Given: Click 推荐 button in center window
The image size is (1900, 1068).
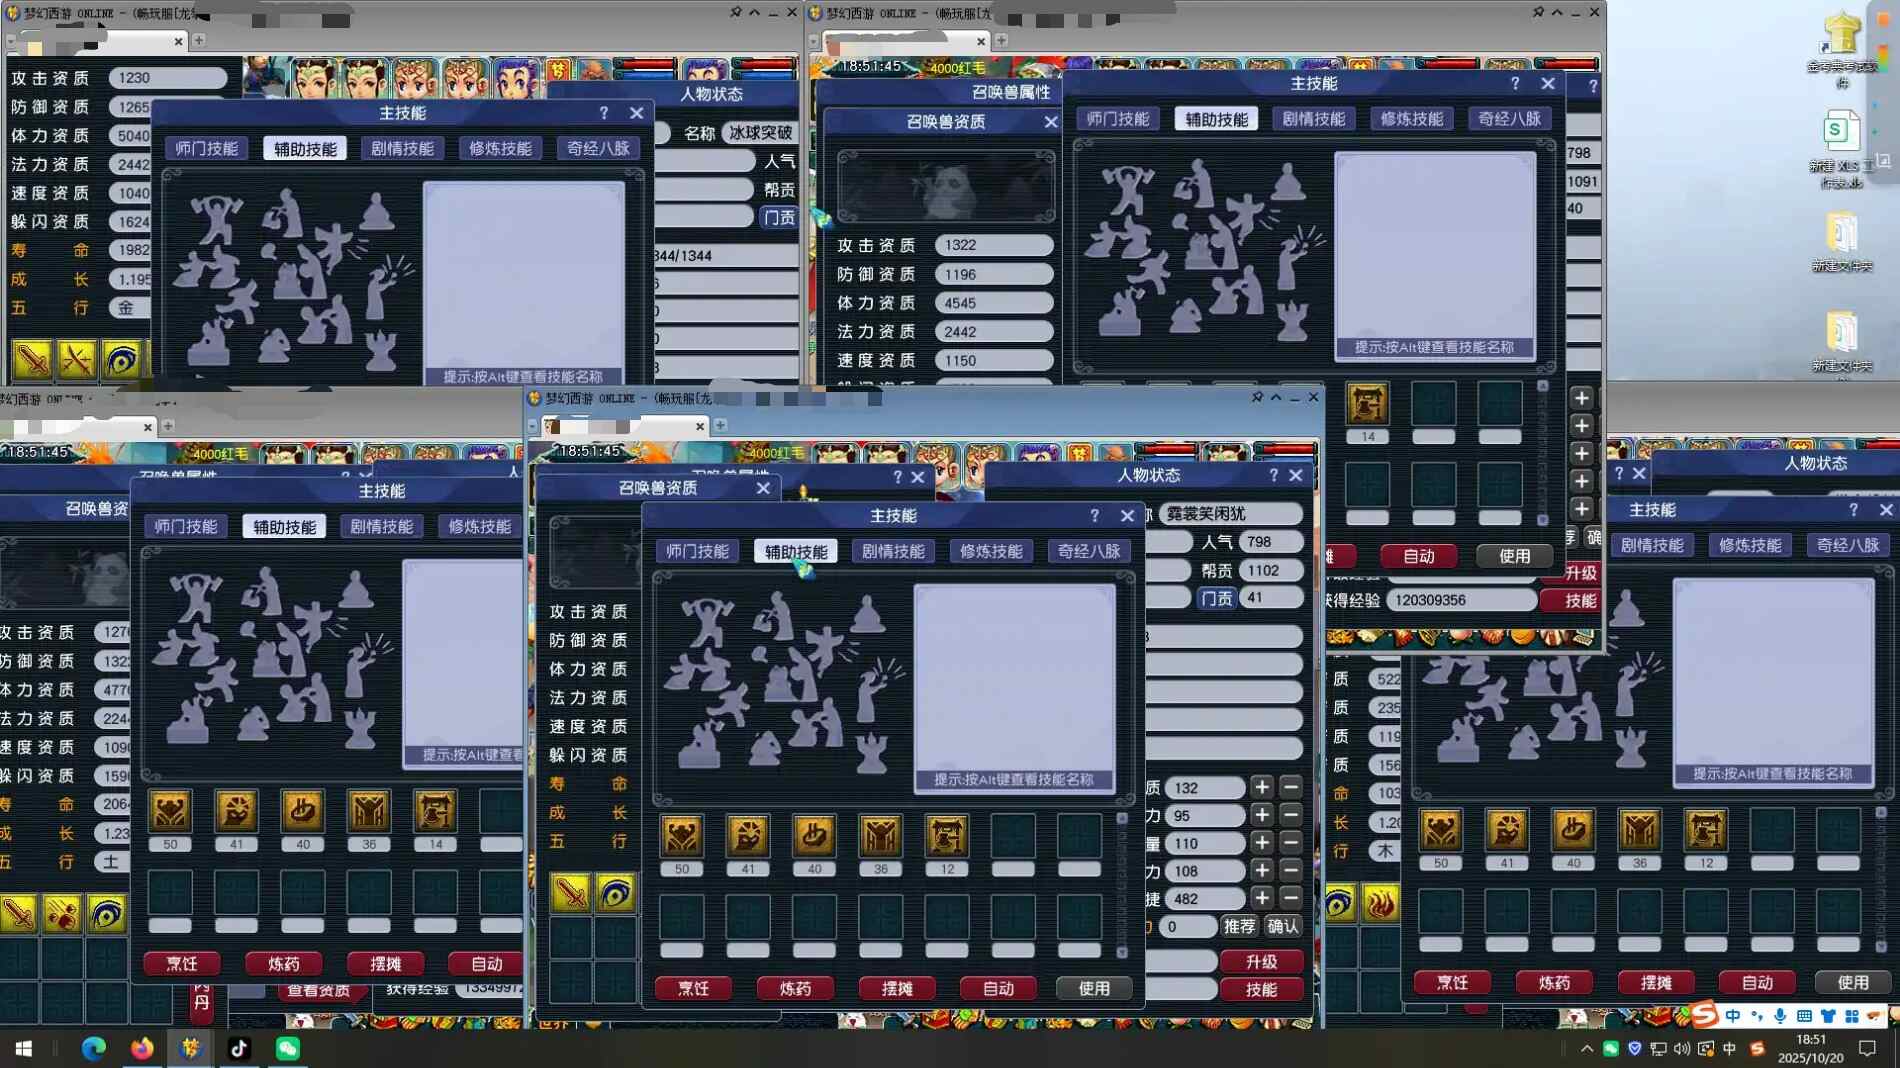Looking at the screenshot, I should tap(1239, 926).
